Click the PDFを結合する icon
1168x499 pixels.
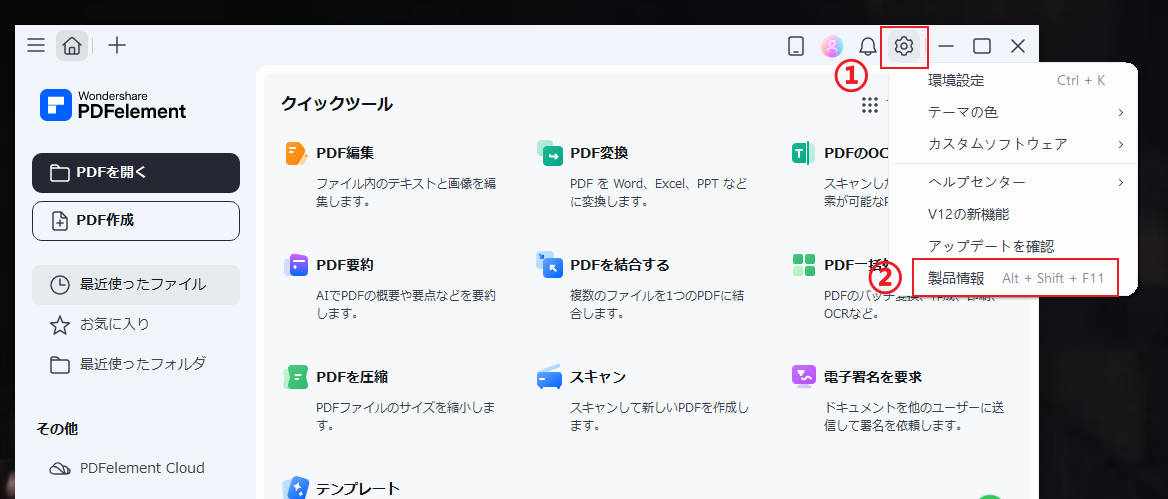click(550, 264)
